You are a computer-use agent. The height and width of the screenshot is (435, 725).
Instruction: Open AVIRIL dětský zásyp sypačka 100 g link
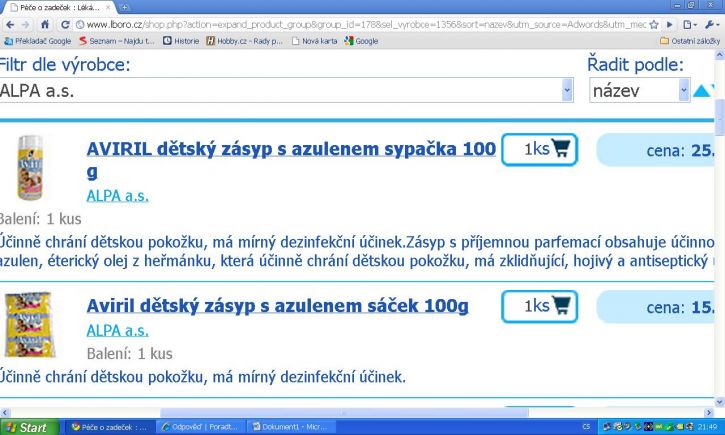(x=291, y=160)
